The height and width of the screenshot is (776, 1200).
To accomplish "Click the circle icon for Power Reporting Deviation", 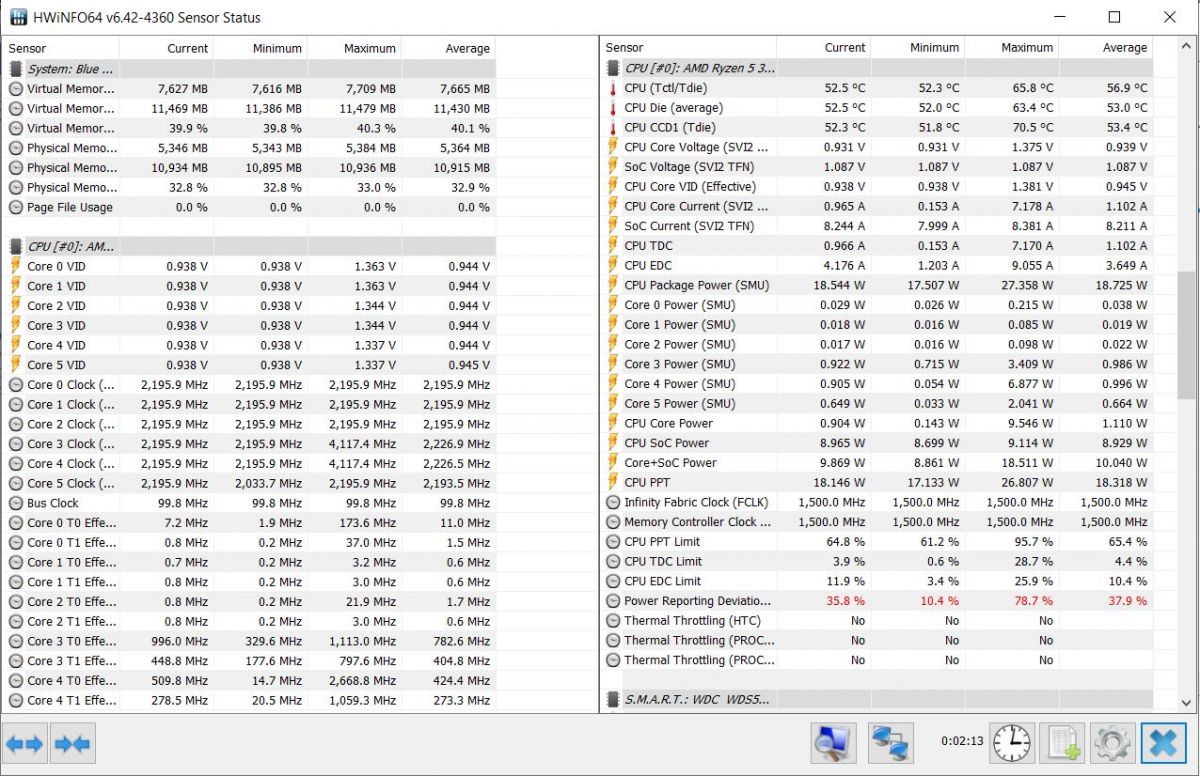I will click(614, 601).
